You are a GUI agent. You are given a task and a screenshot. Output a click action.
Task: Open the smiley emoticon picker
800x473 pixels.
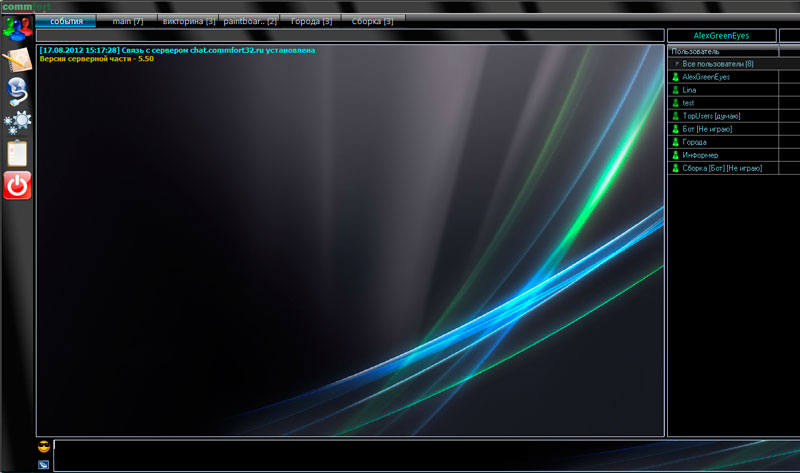44,446
